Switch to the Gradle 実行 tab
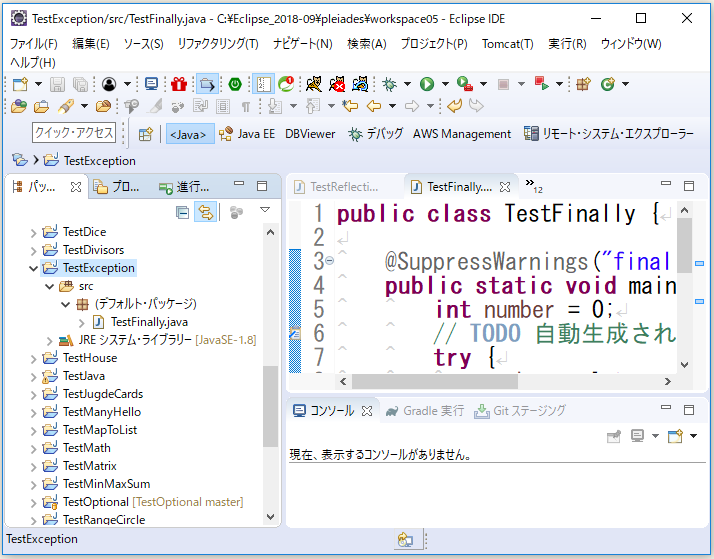The height and width of the screenshot is (559, 714). [425, 411]
